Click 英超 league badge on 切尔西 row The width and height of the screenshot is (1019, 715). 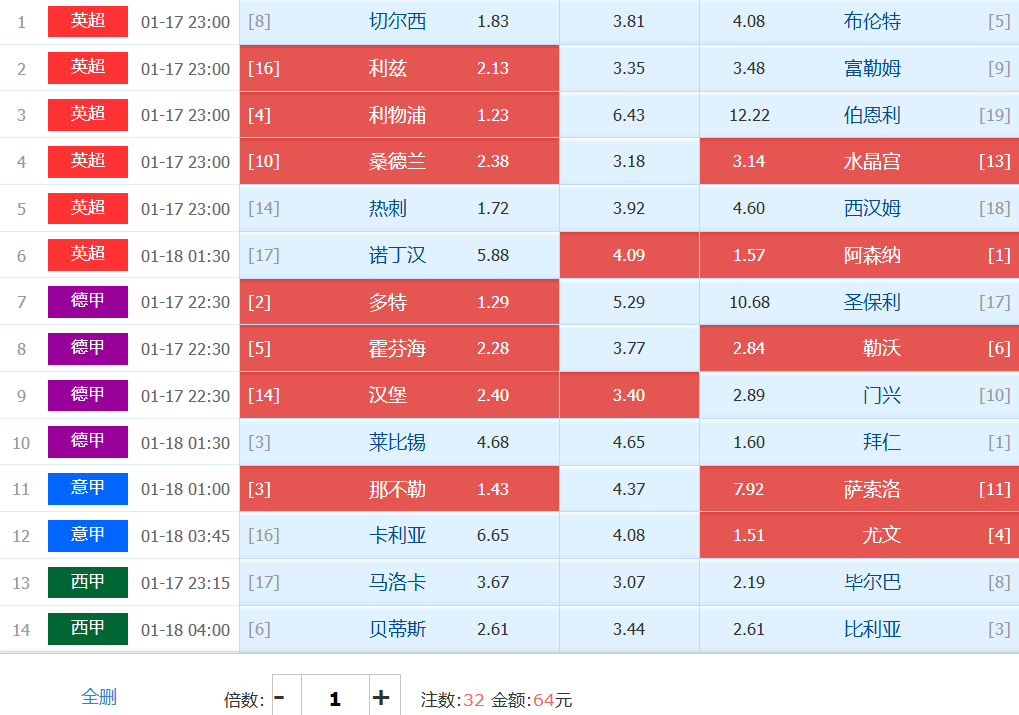[88, 21]
